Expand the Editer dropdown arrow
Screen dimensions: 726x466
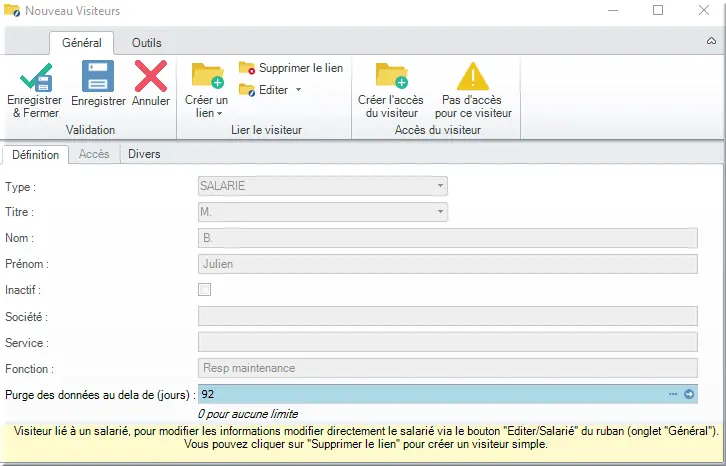click(x=299, y=90)
